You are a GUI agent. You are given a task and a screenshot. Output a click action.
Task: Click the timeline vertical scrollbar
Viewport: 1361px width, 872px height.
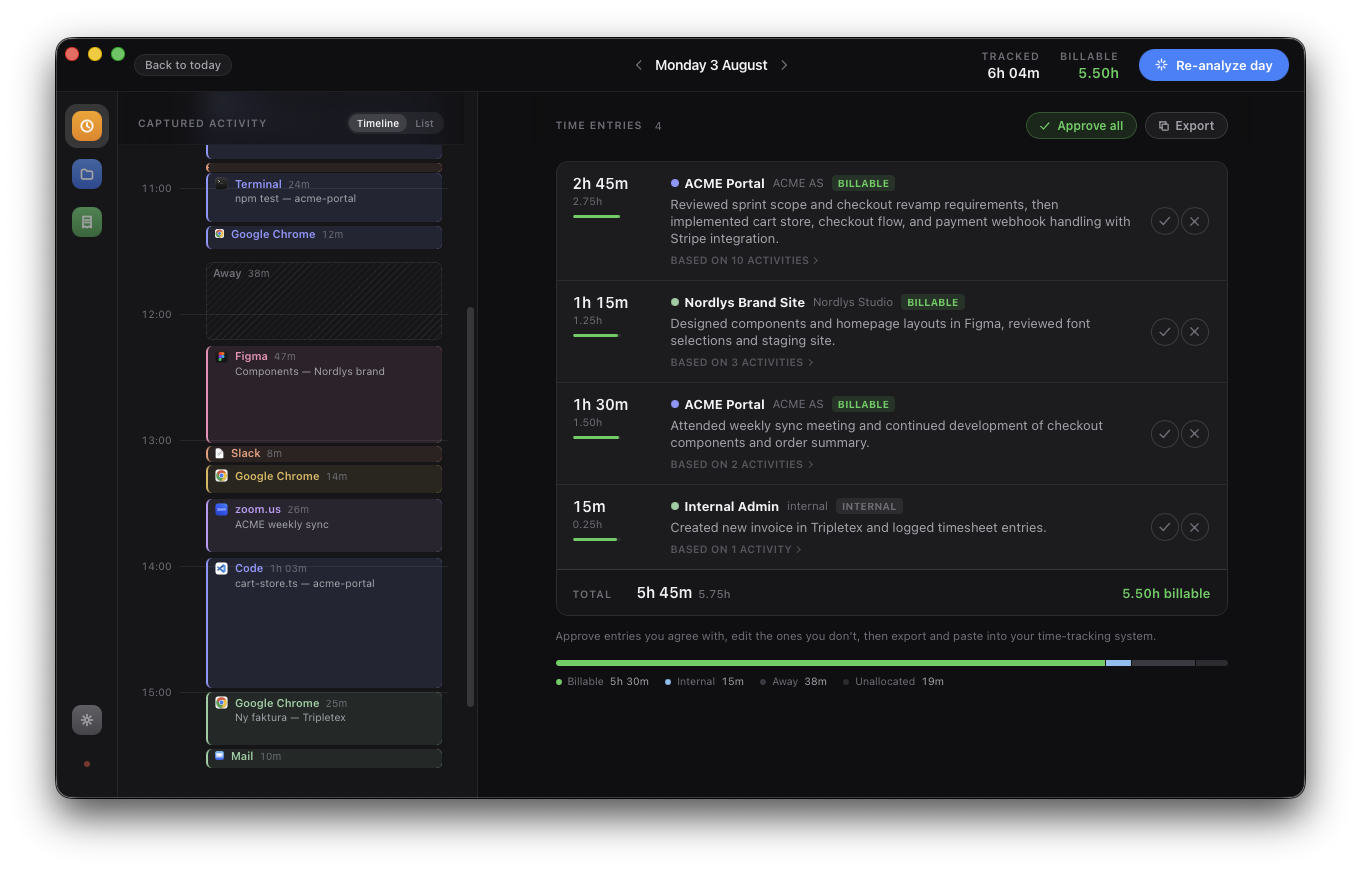471,507
